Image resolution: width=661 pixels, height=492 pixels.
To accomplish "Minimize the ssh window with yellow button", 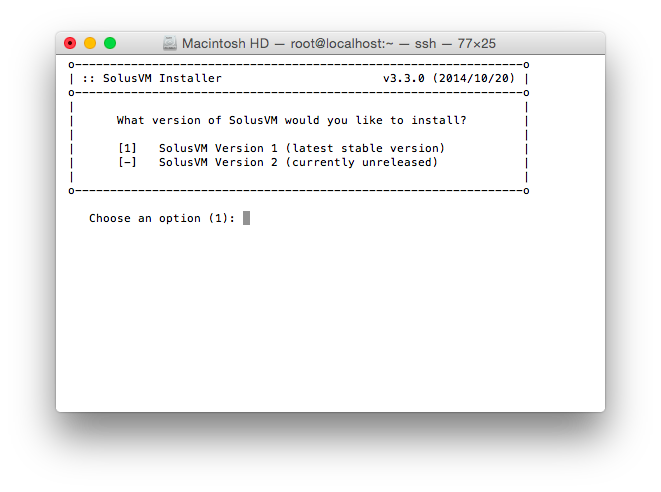I will click(90, 43).
